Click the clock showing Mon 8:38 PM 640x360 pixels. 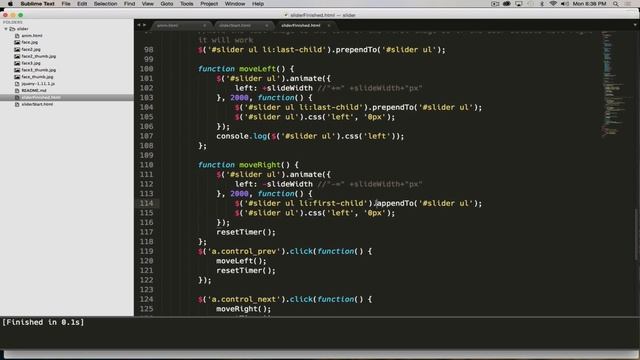[x=589, y=4]
